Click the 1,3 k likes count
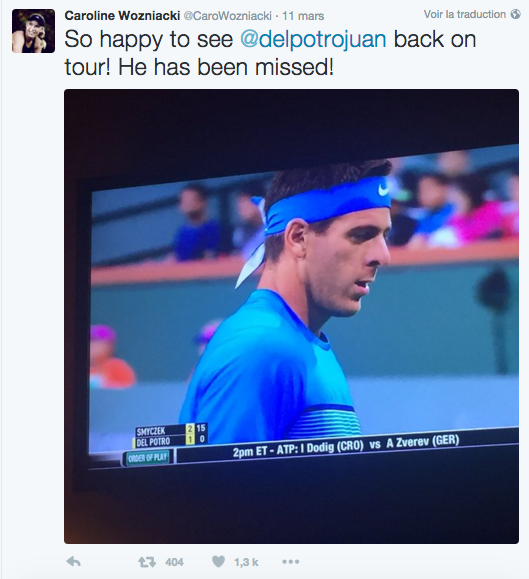Image resolution: width=529 pixels, height=579 pixels. pos(246,562)
